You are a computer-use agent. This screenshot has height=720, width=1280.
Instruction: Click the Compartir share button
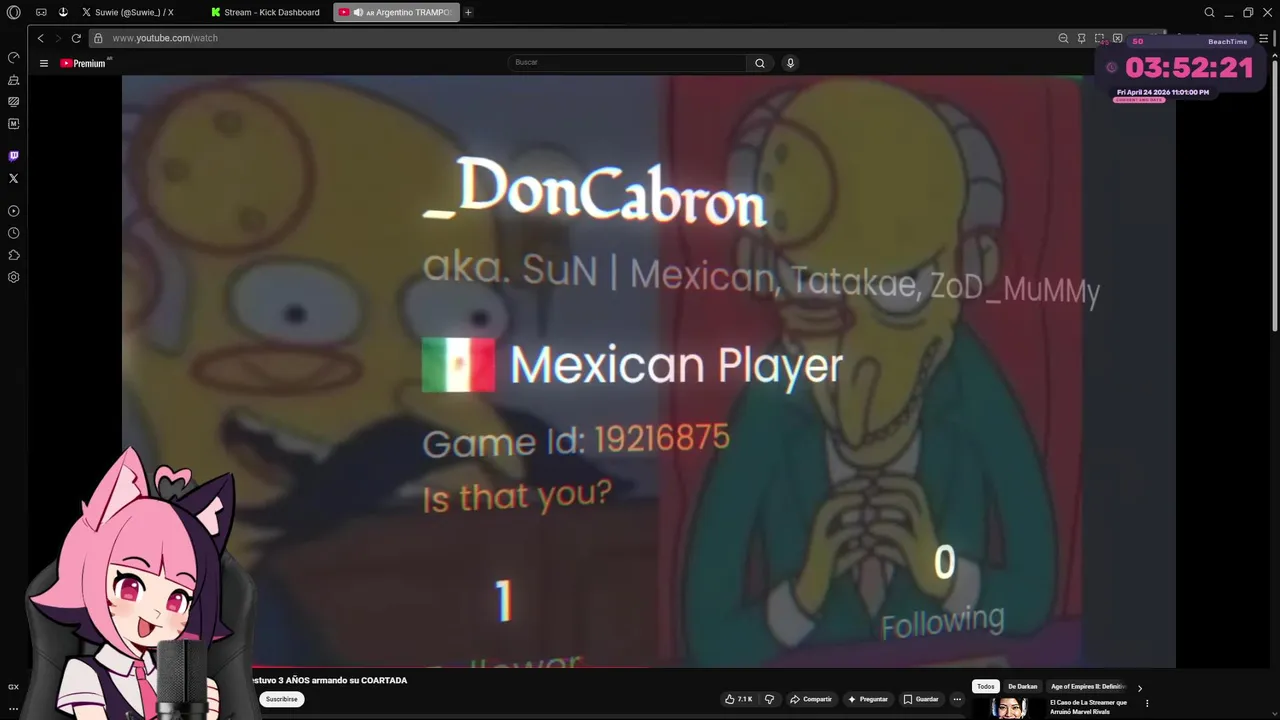[x=811, y=699]
